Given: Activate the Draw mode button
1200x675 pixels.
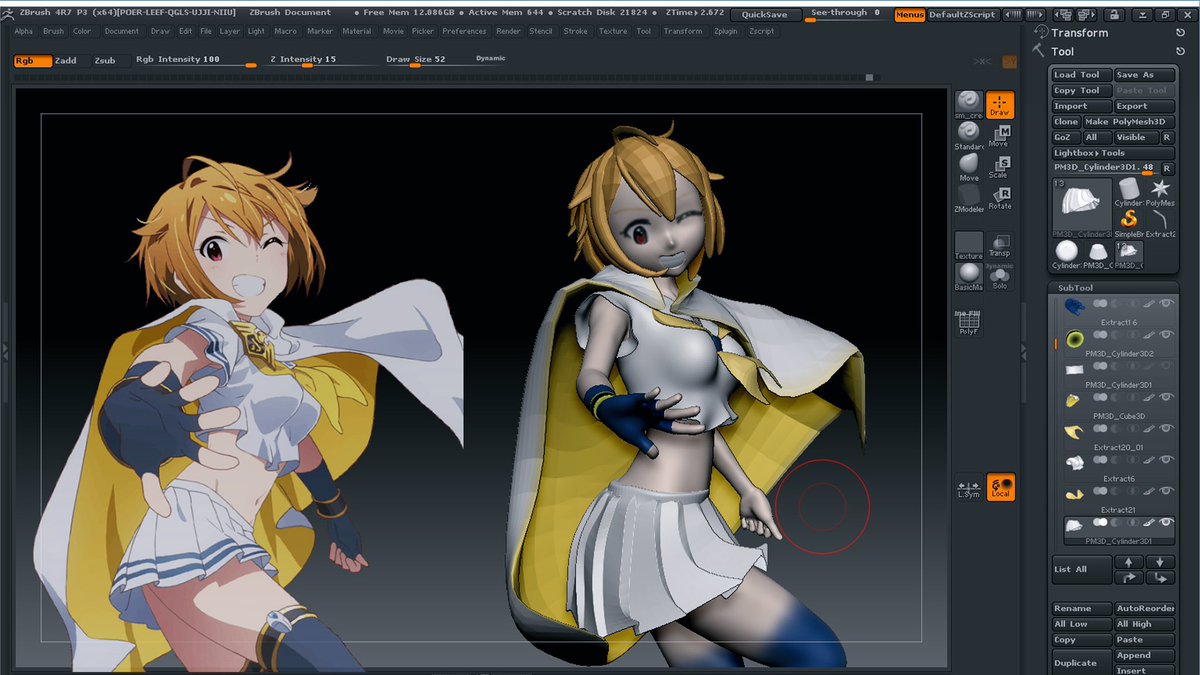Looking at the screenshot, I should click(1000, 105).
